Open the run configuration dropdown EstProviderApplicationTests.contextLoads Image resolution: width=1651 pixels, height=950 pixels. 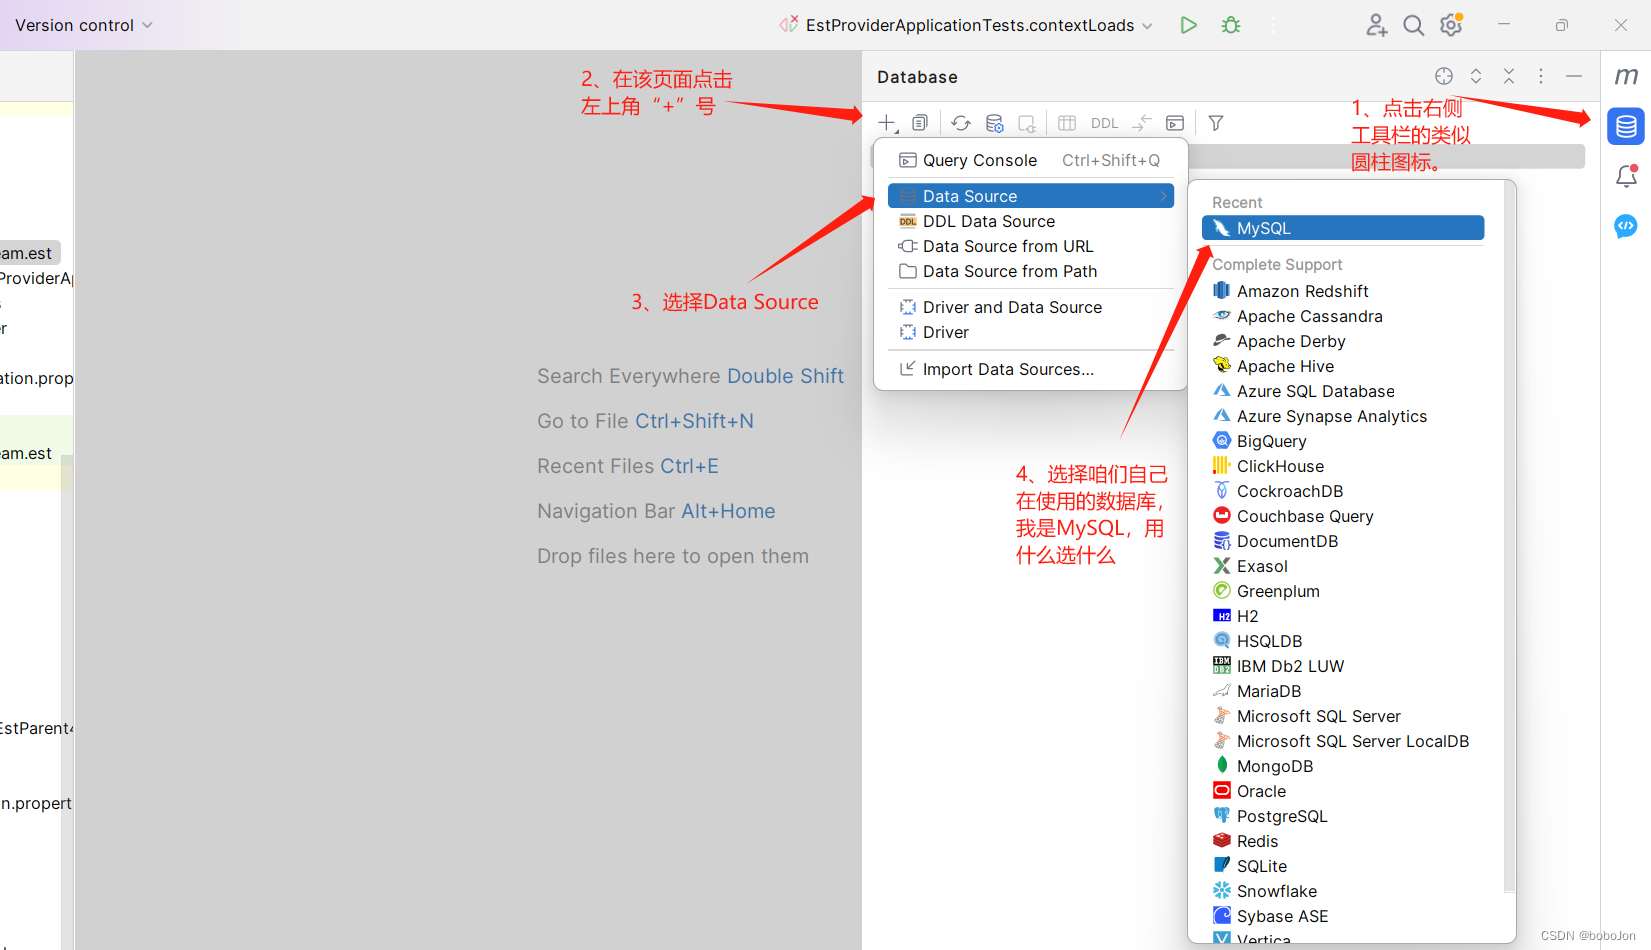pyautogui.click(x=967, y=25)
